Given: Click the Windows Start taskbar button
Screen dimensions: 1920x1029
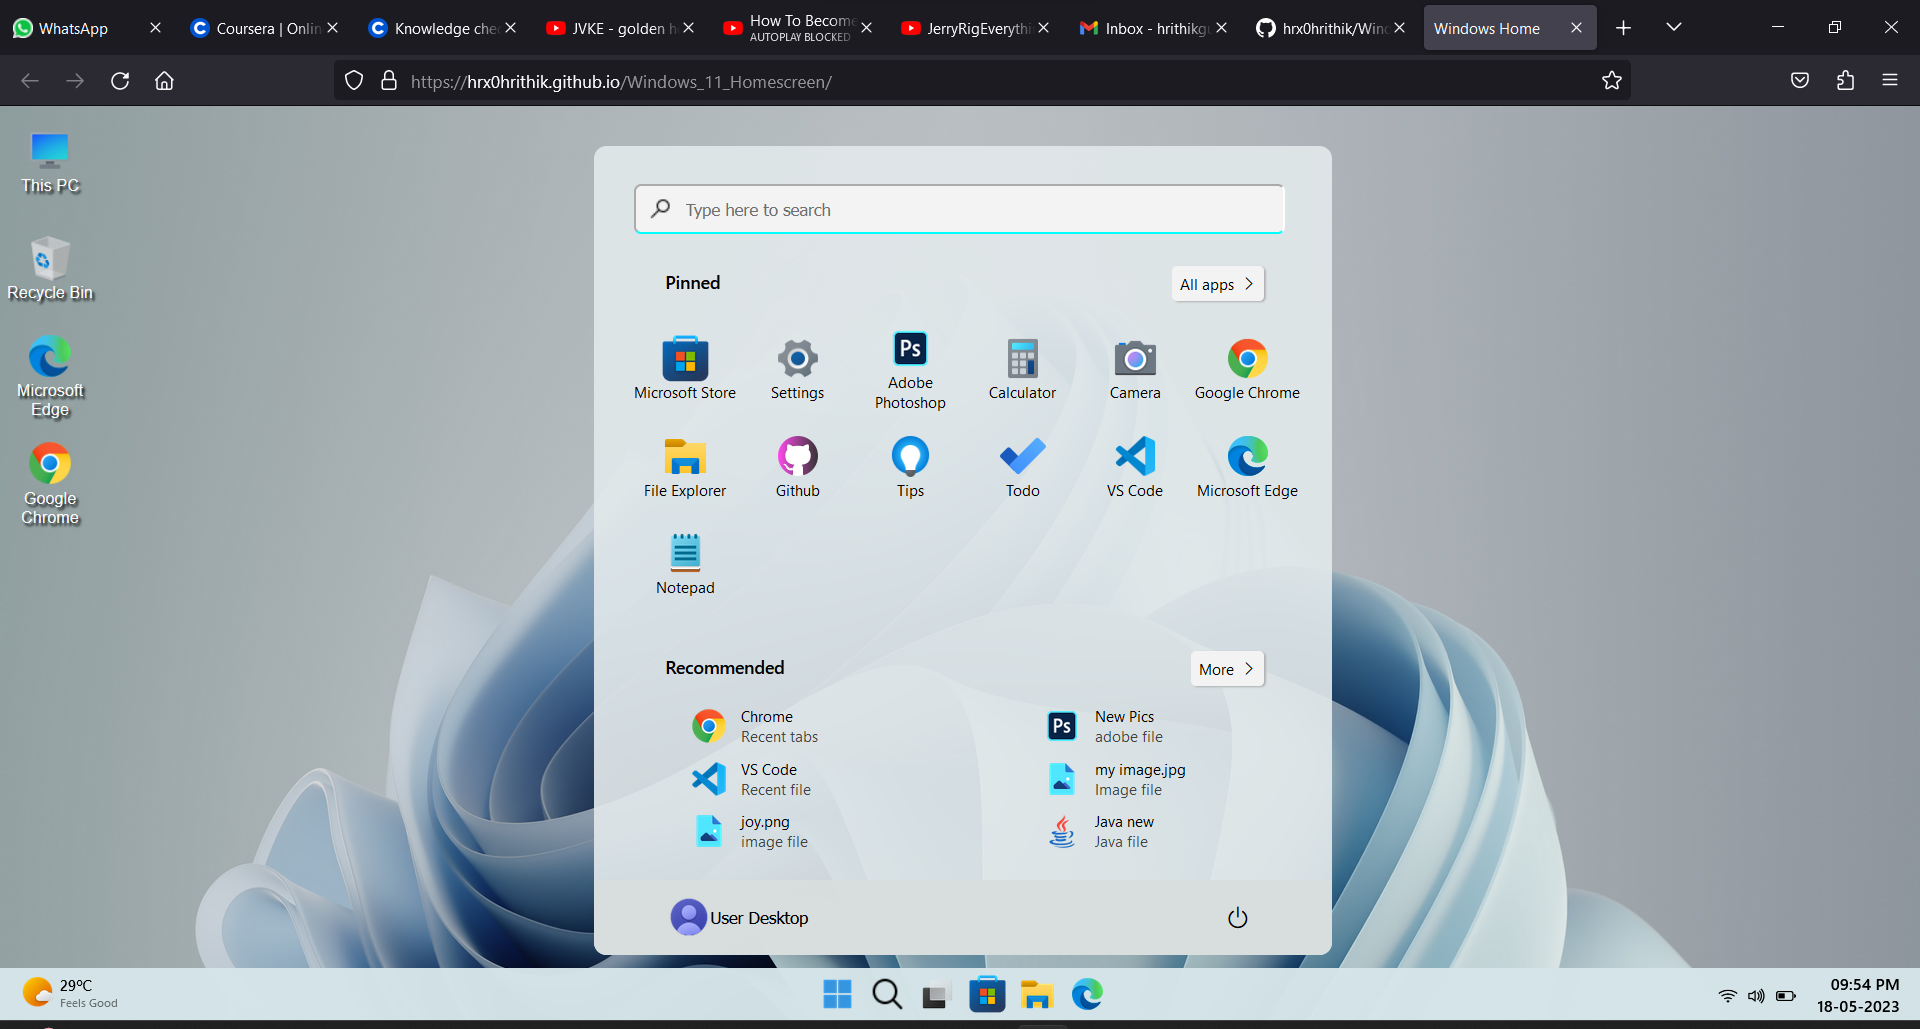Looking at the screenshot, I should pyautogui.click(x=837, y=994).
